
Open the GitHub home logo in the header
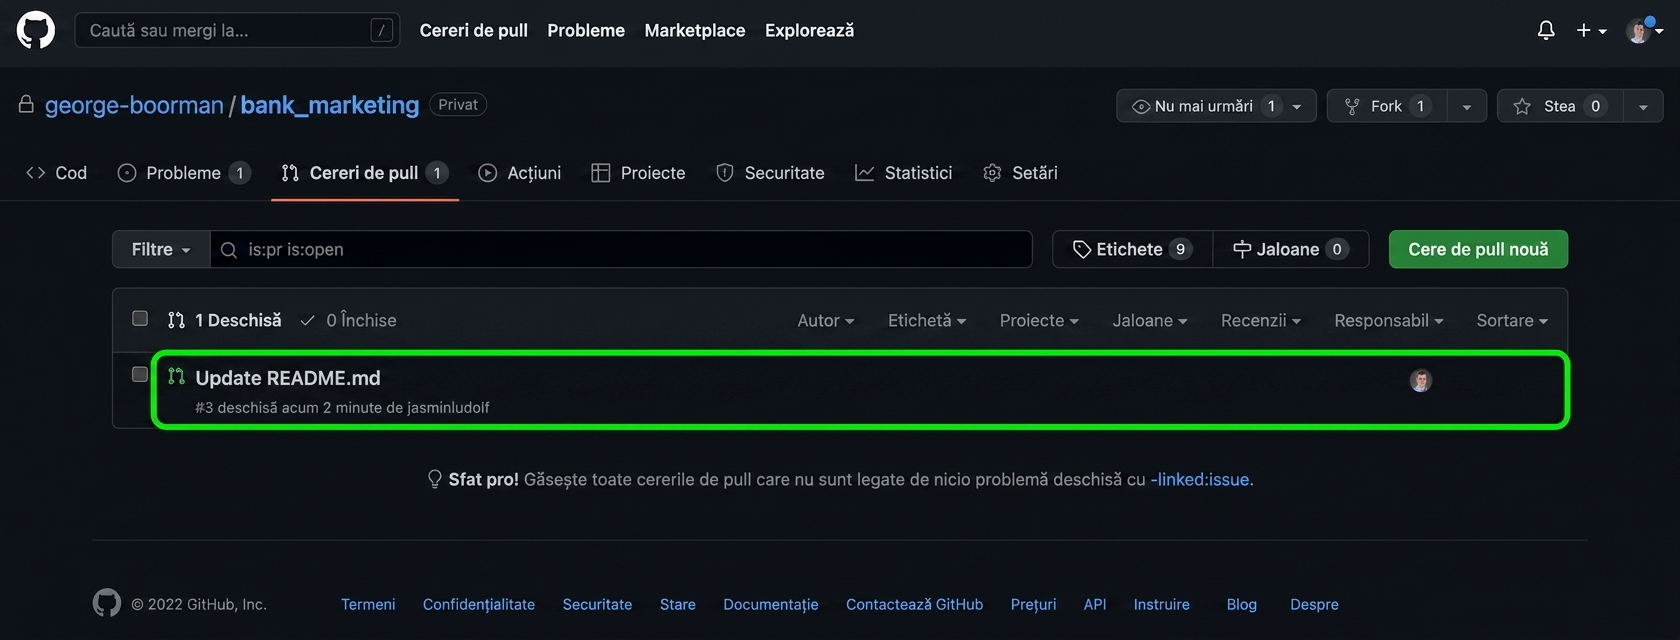(36, 30)
